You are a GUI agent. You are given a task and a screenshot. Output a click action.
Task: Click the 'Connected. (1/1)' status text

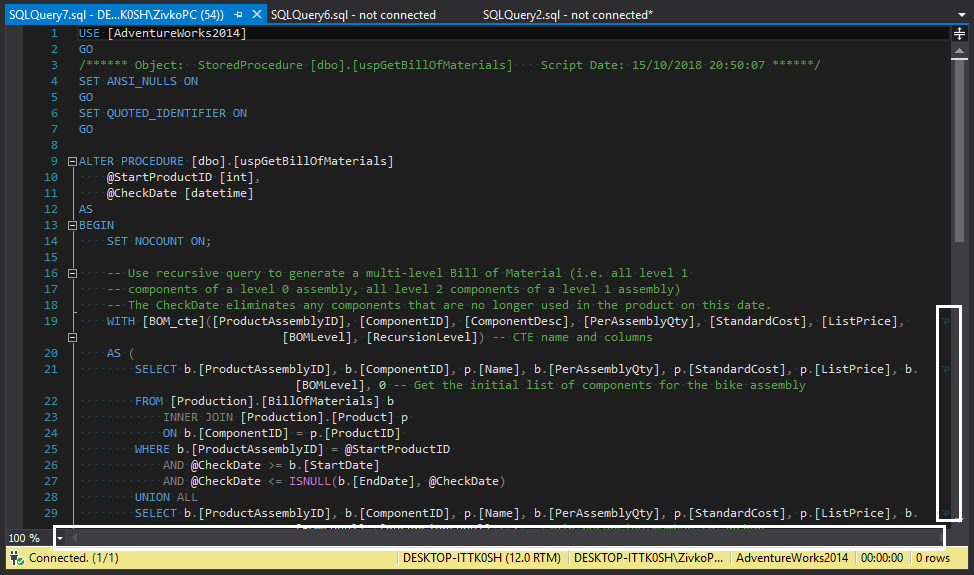[x=73, y=558]
